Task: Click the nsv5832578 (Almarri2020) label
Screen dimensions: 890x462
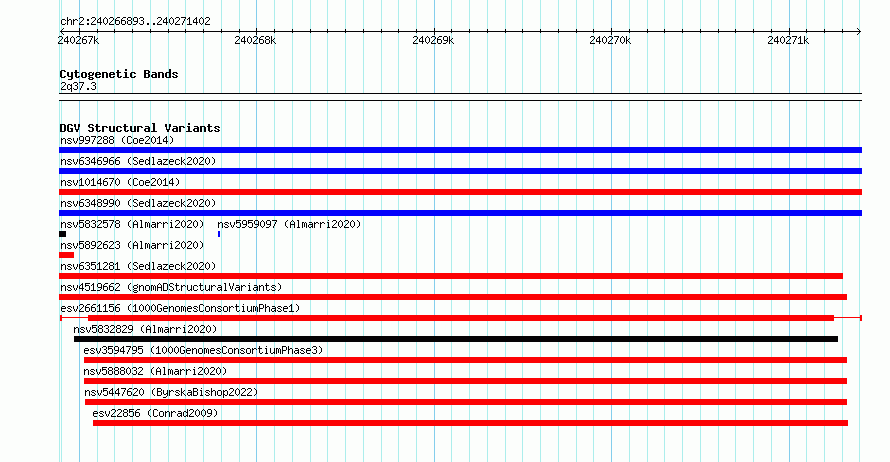Action: [132, 224]
